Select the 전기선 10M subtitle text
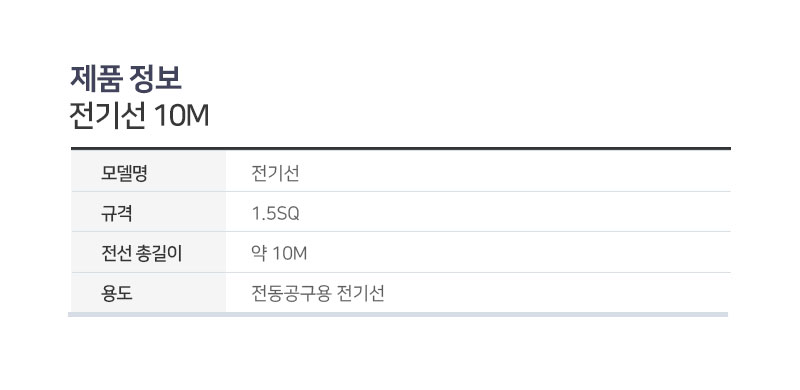 139,117
